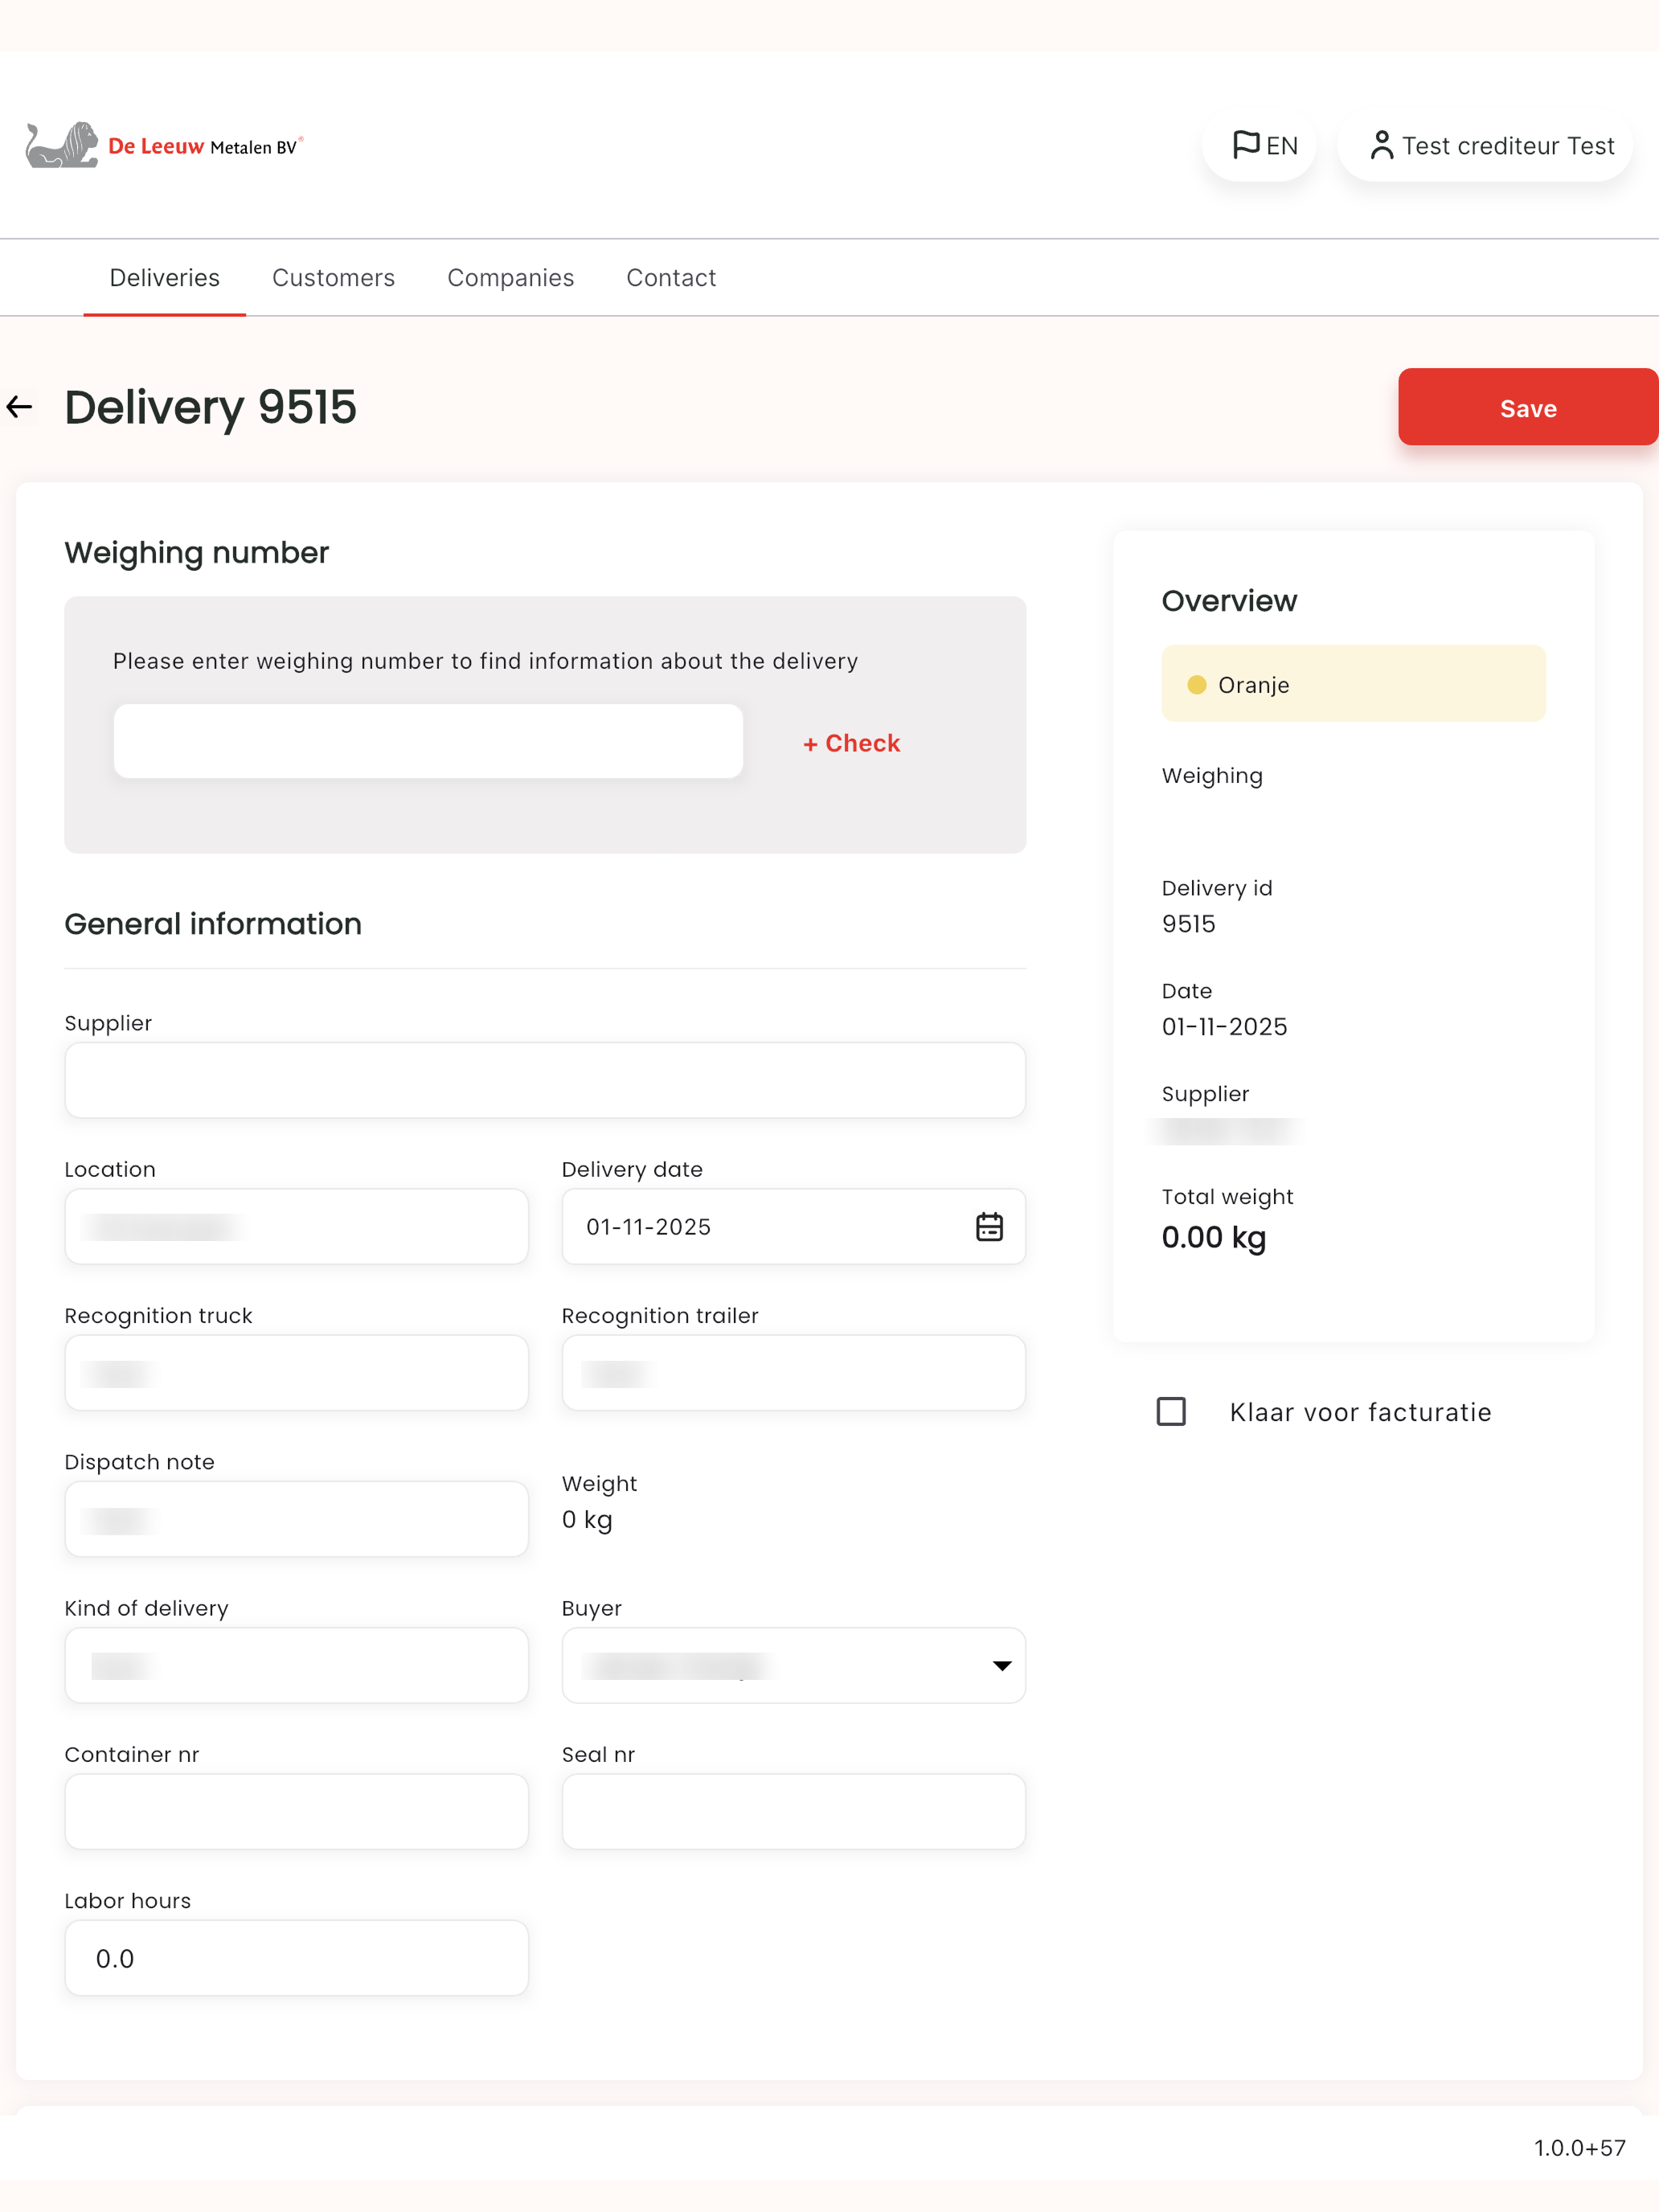Tick the Klaar voor facturatie checkbox
The height and width of the screenshot is (2212, 1659).
(x=1171, y=1412)
